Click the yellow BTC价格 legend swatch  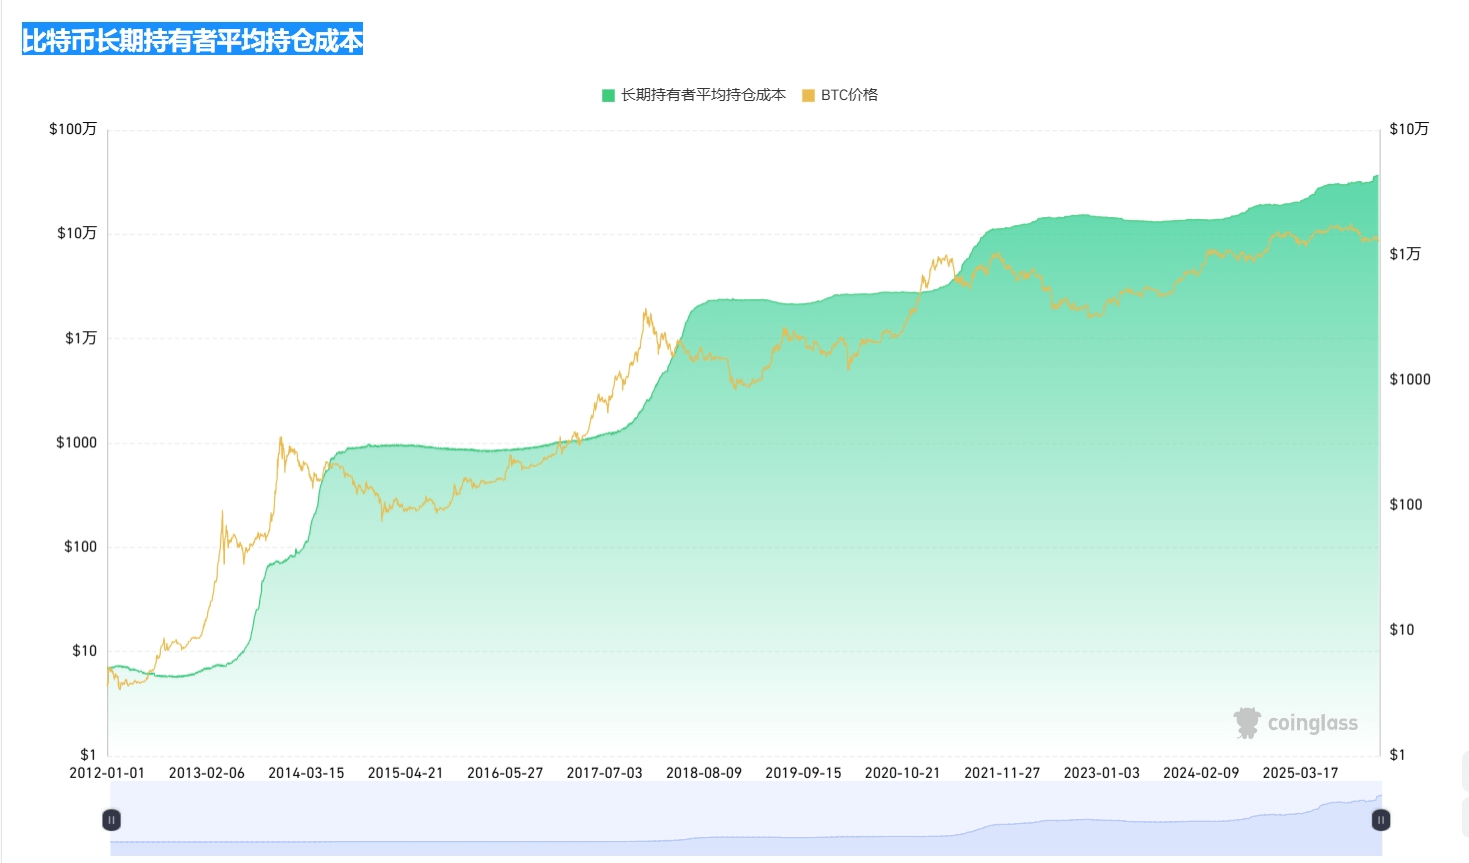(x=808, y=95)
